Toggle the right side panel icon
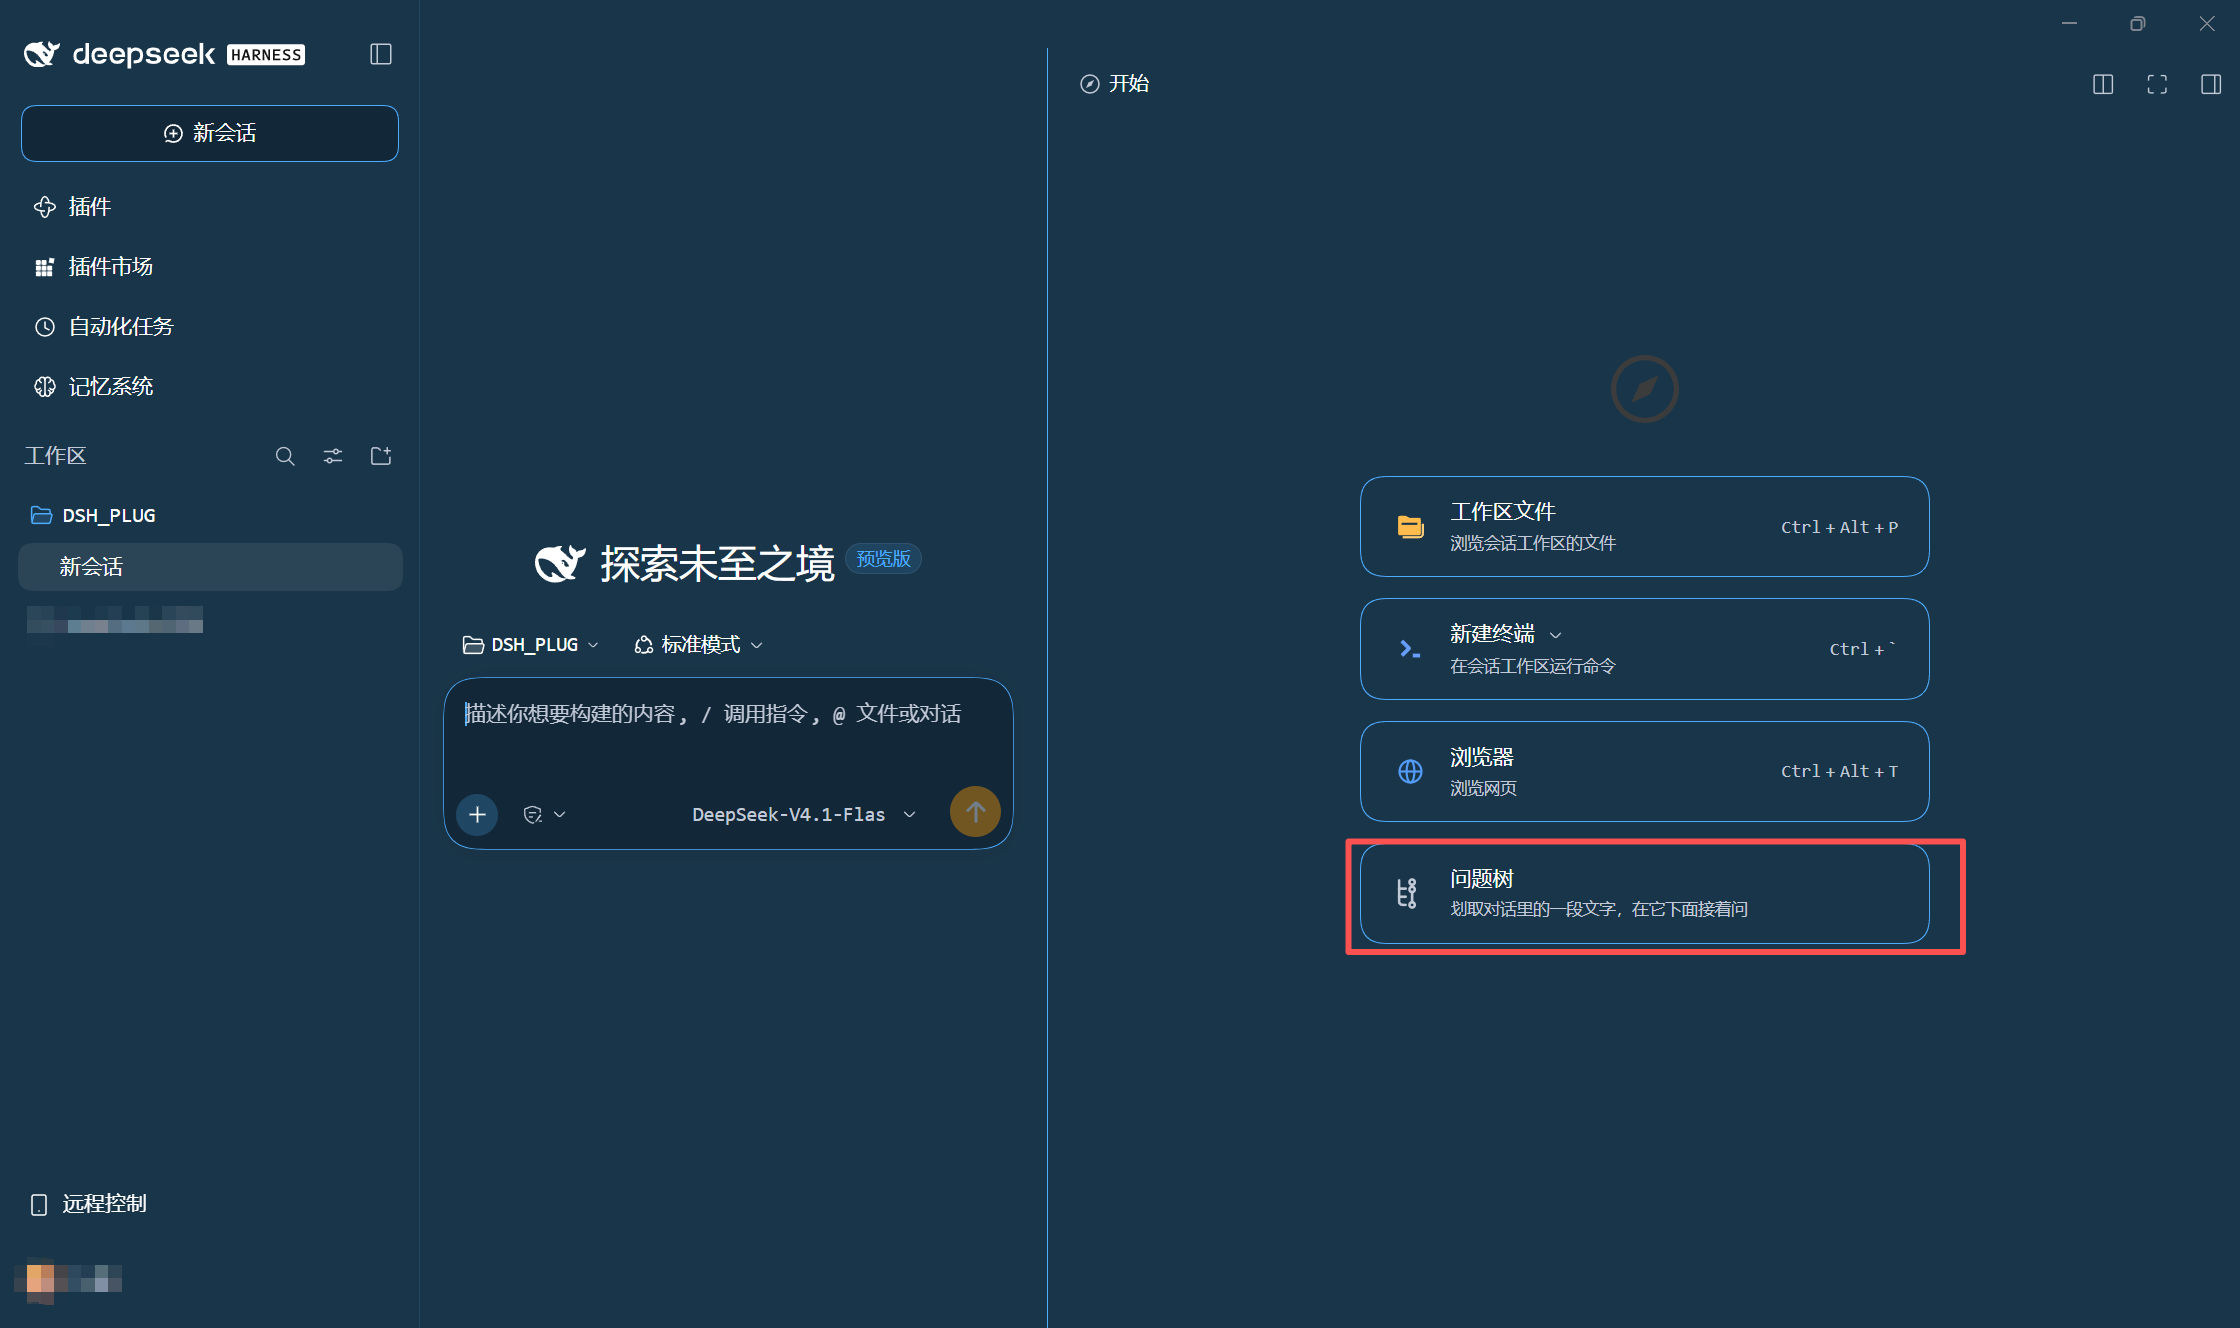 [x=2211, y=84]
